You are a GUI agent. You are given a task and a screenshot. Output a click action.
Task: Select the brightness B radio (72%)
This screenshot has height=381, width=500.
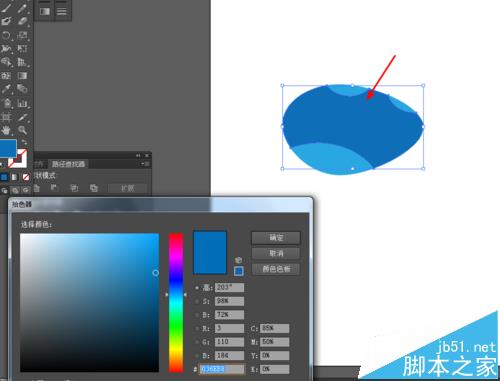coord(197,315)
